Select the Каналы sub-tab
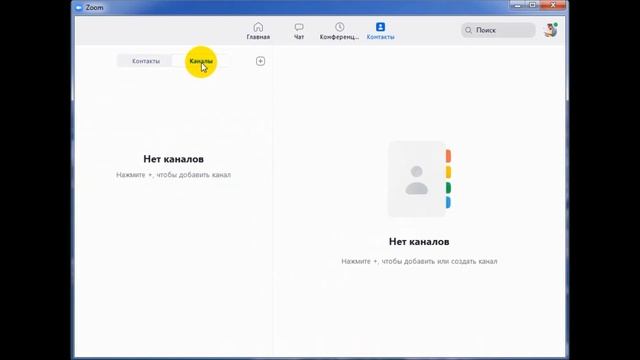Viewport: 640px width, 360px height. click(201, 61)
